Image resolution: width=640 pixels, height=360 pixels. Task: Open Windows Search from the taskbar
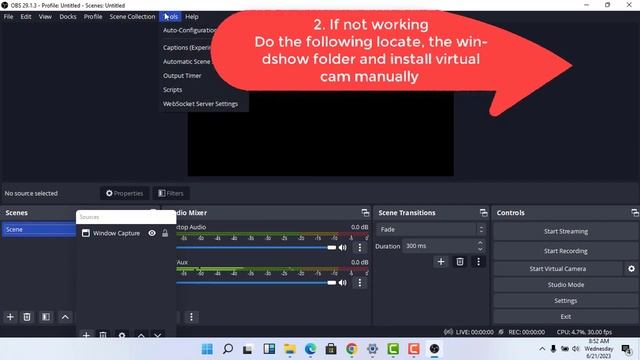pyautogui.click(x=228, y=349)
